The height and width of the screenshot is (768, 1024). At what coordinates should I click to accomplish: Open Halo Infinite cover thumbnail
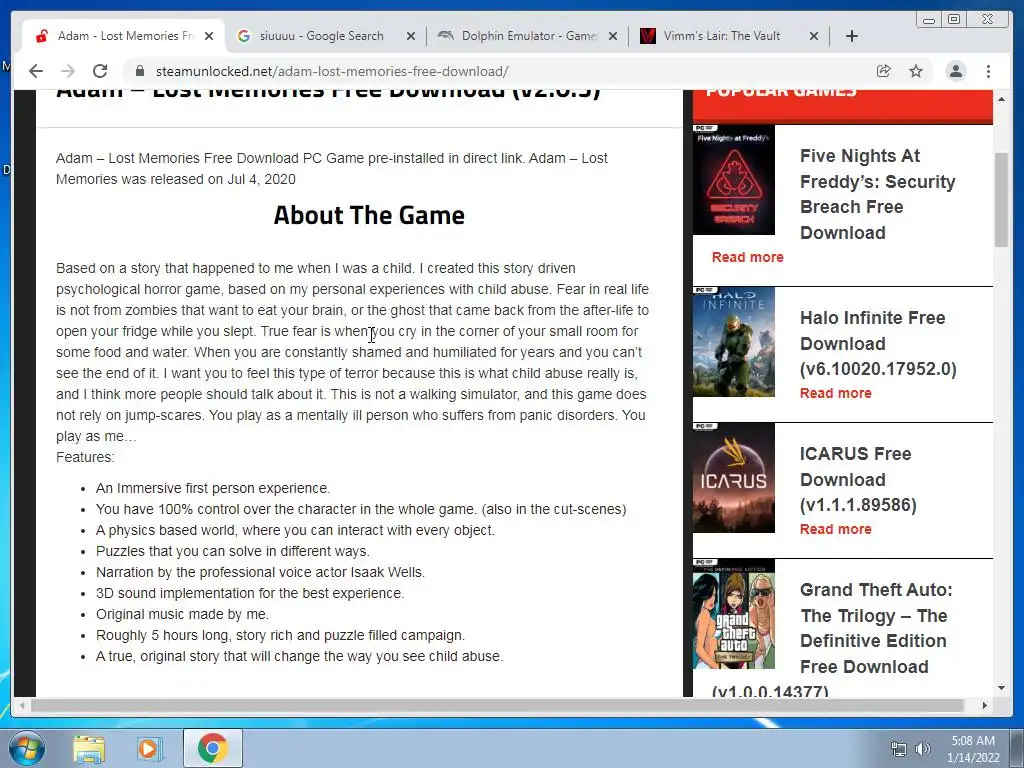pos(733,342)
